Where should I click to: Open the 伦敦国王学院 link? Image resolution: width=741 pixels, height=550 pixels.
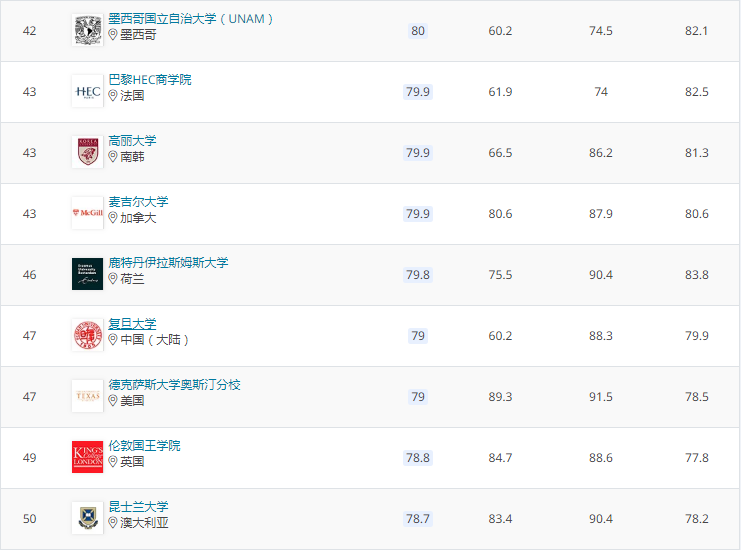tap(144, 446)
